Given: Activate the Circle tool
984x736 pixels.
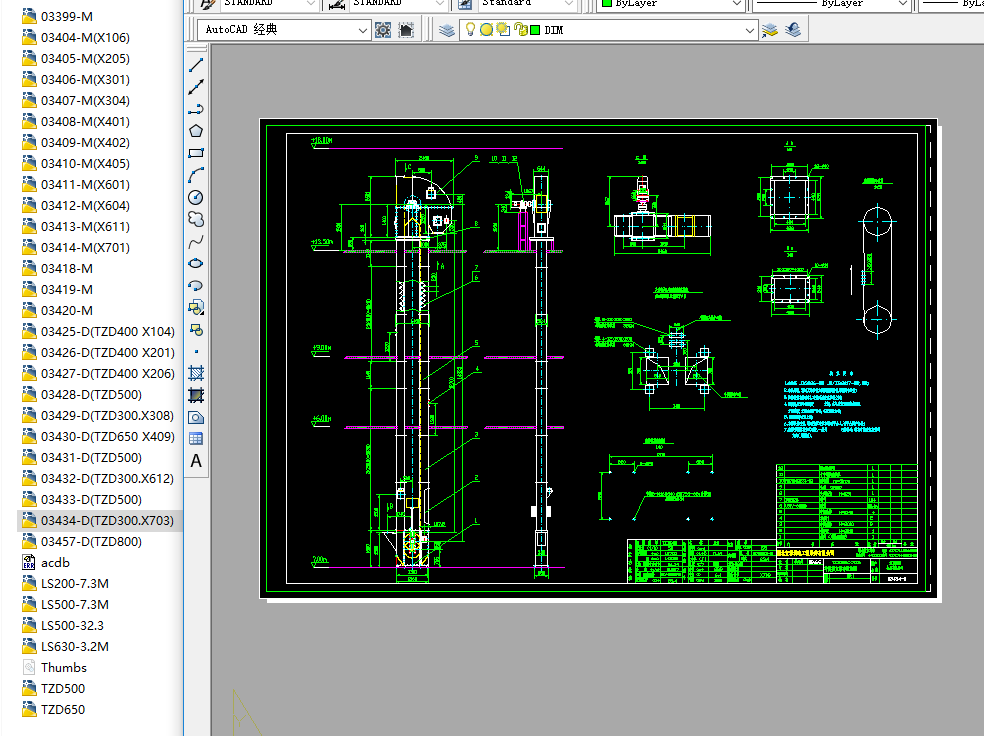Looking at the screenshot, I should coord(196,197).
